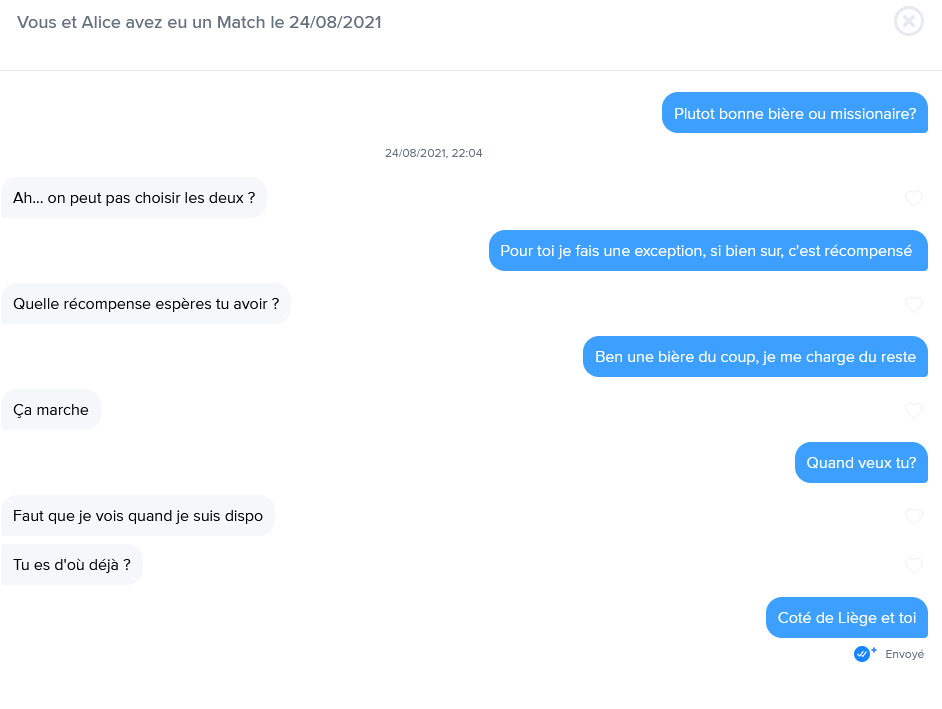This screenshot has width=942, height=709.
Task: Like the message "Ah... on peut pas choisir les deux ?"
Action: click(914, 198)
